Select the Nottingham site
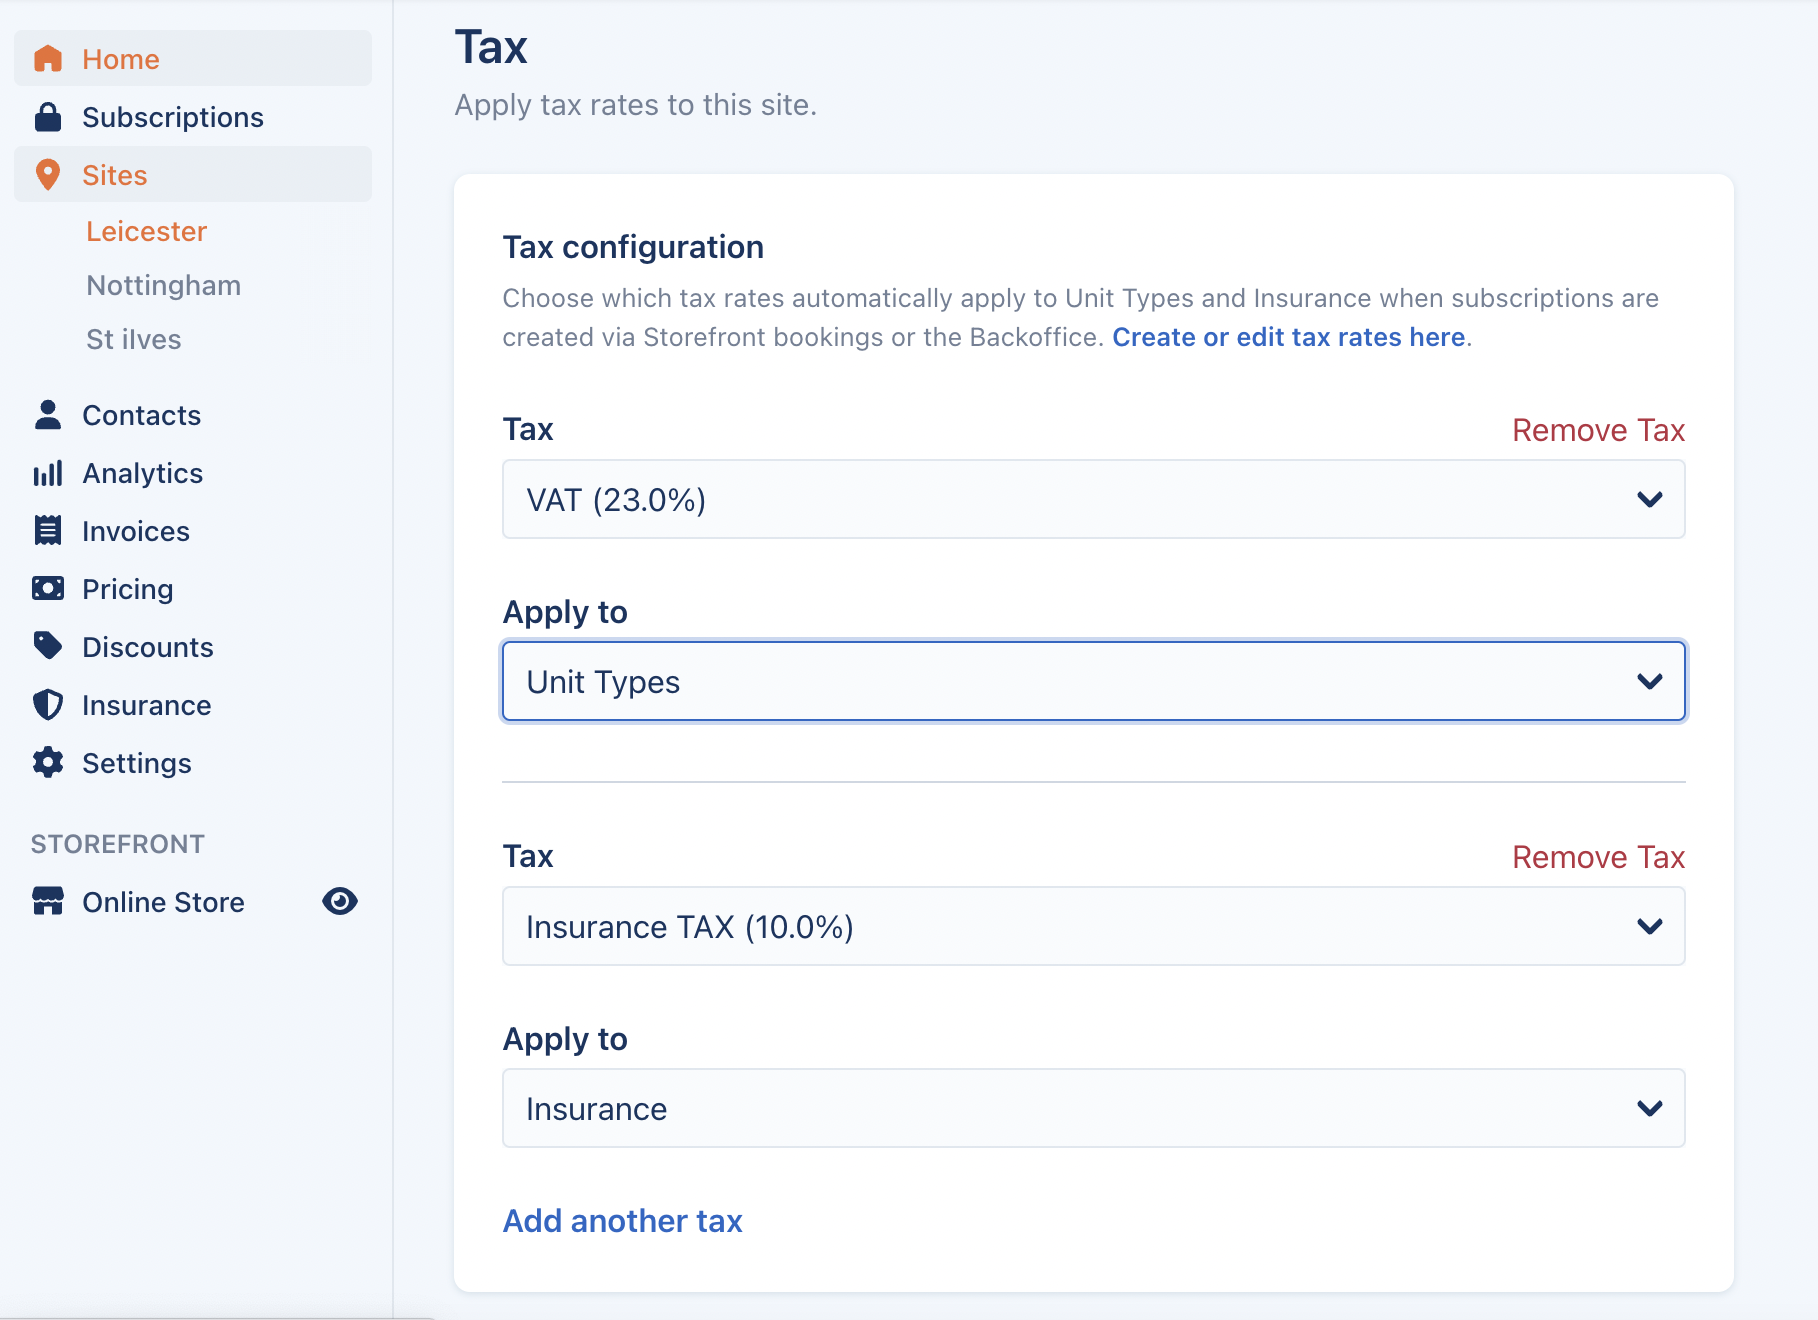This screenshot has width=1818, height=1320. tap(164, 286)
